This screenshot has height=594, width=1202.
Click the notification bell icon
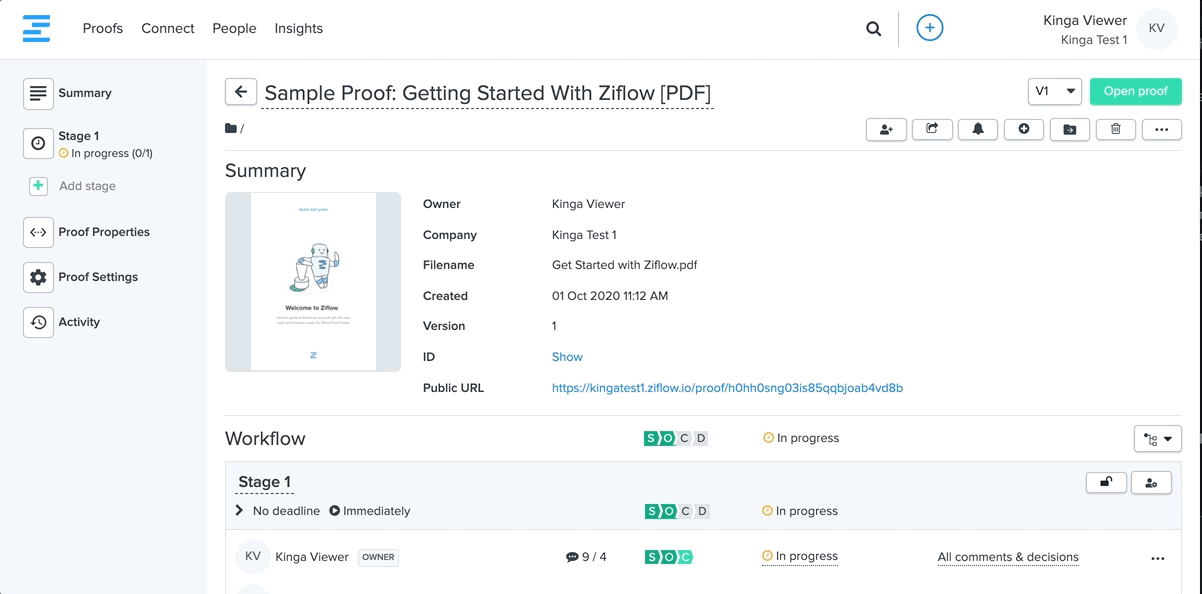pyautogui.click(x=978, y=129)
